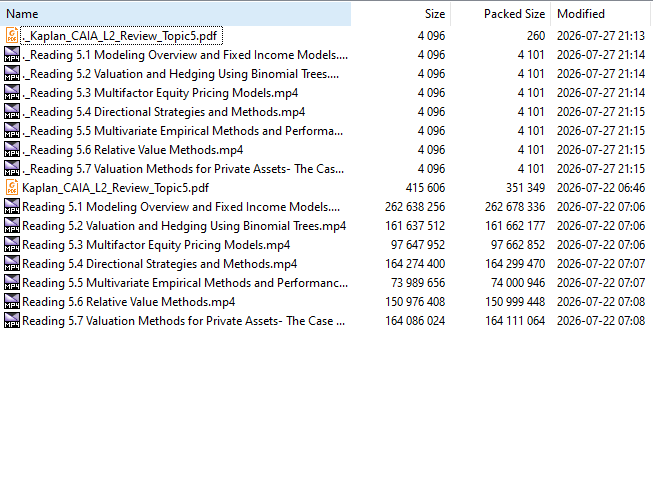Select Reading 5.1 Modeling Overview and Fixed Income
This screenshot has width=653, height=484.
tap(181, 207)
